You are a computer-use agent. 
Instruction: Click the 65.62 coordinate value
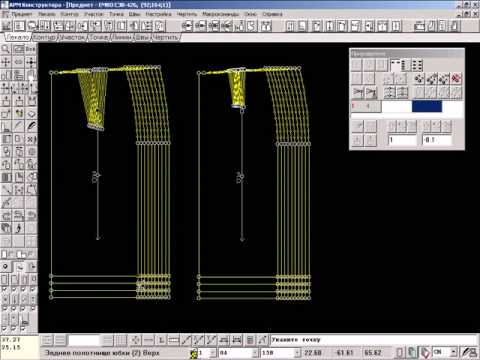[373, 353]
